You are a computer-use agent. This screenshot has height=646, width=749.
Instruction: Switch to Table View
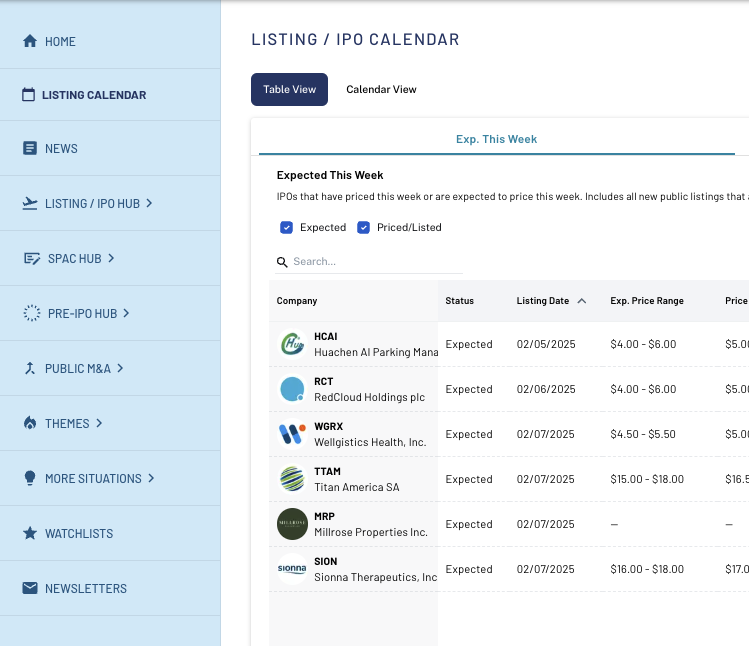click(289, 89)
